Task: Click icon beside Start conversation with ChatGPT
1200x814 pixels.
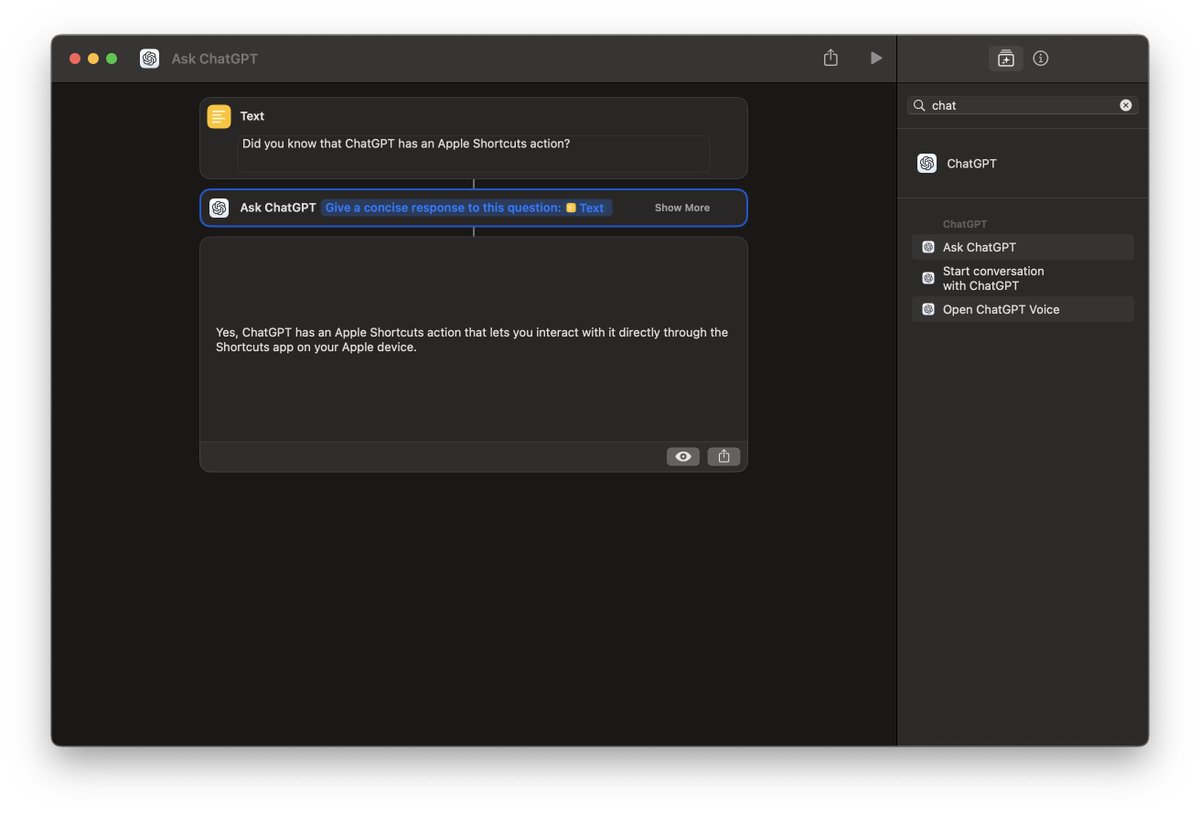Action: click(x=928, y=278)
